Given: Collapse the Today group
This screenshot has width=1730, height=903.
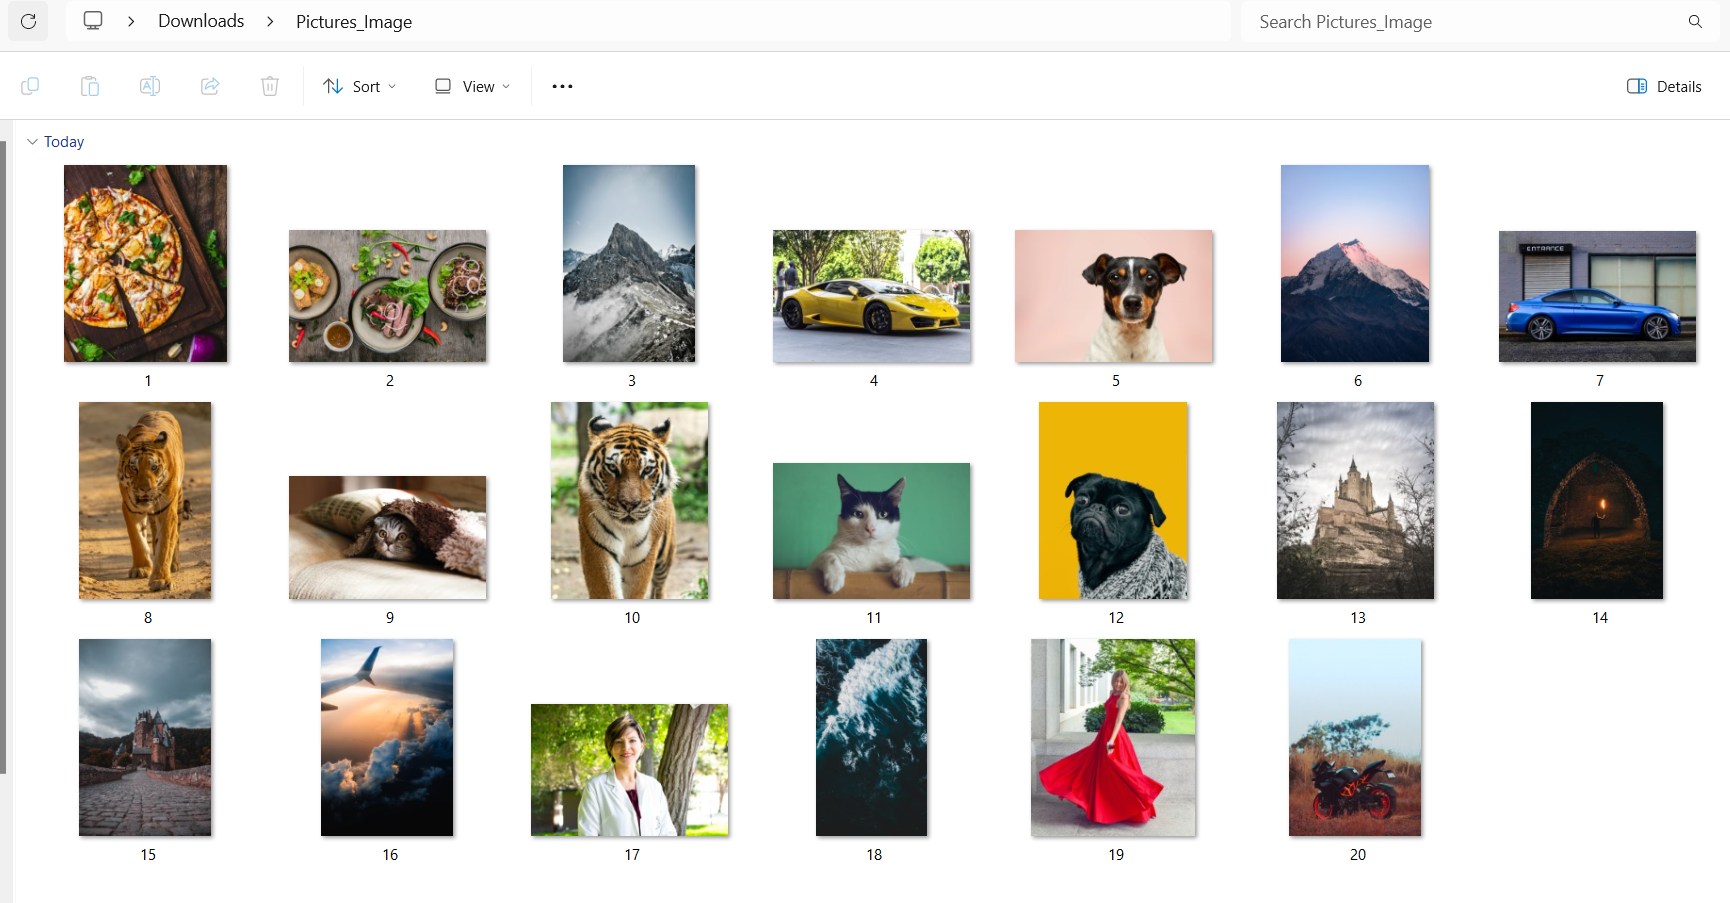Looking at the screenshot, I should click(33, 141).
